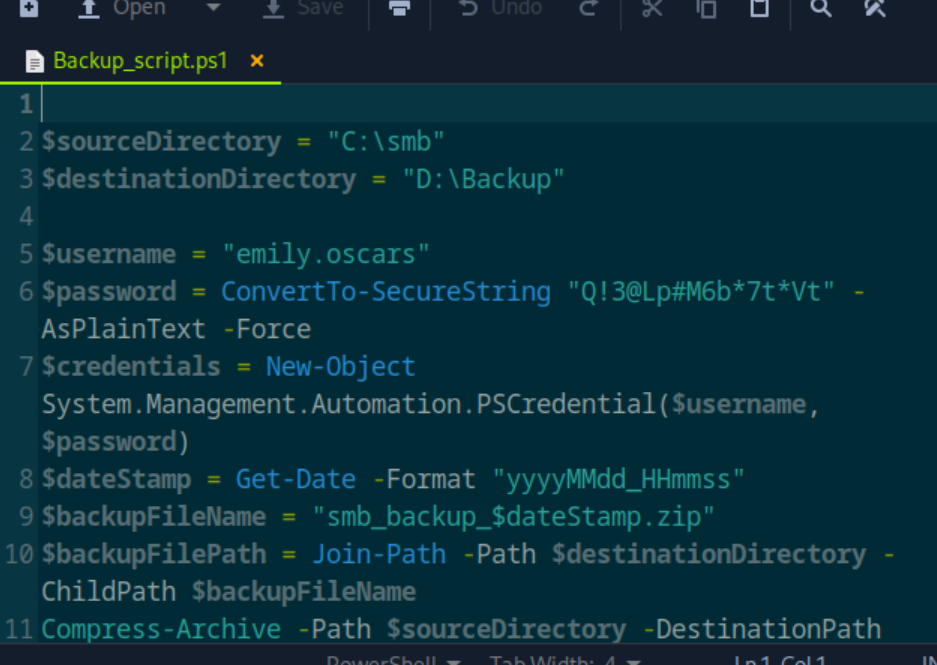Click the Ln 1, Col 1 position indicator
This screenshot has height=665, width=937.
(780, 661)
